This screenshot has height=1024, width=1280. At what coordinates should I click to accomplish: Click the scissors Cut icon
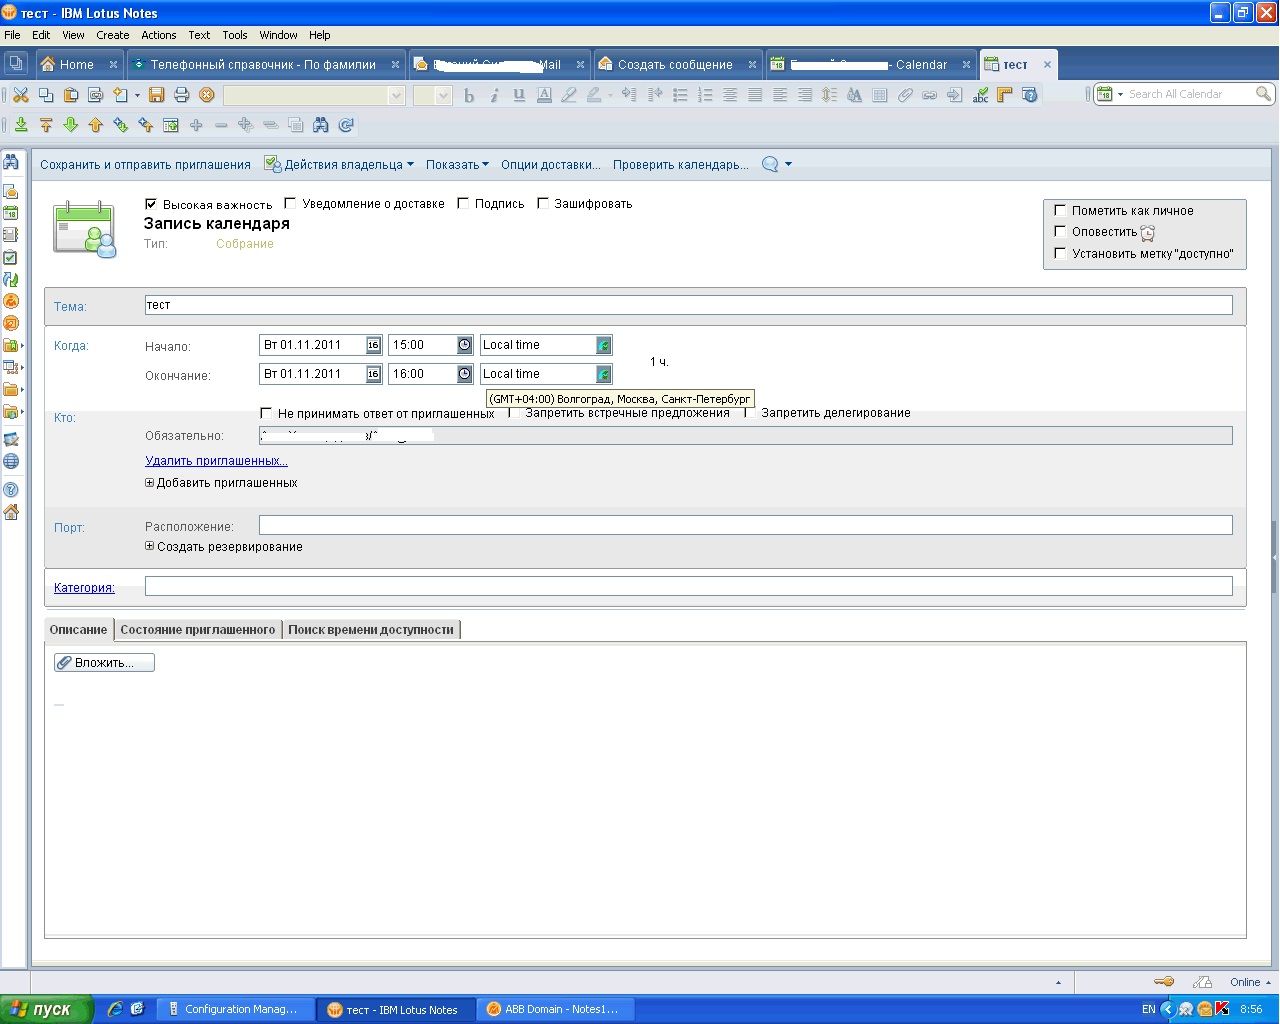[20, 95]
